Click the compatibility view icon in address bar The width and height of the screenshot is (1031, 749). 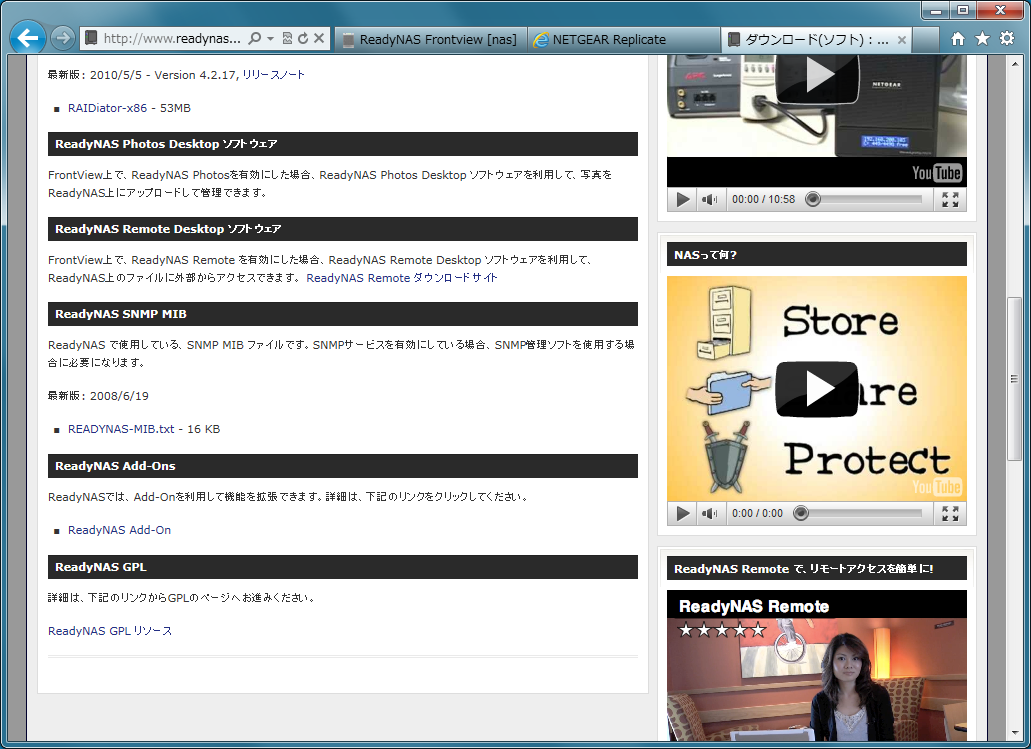[287, 38]
